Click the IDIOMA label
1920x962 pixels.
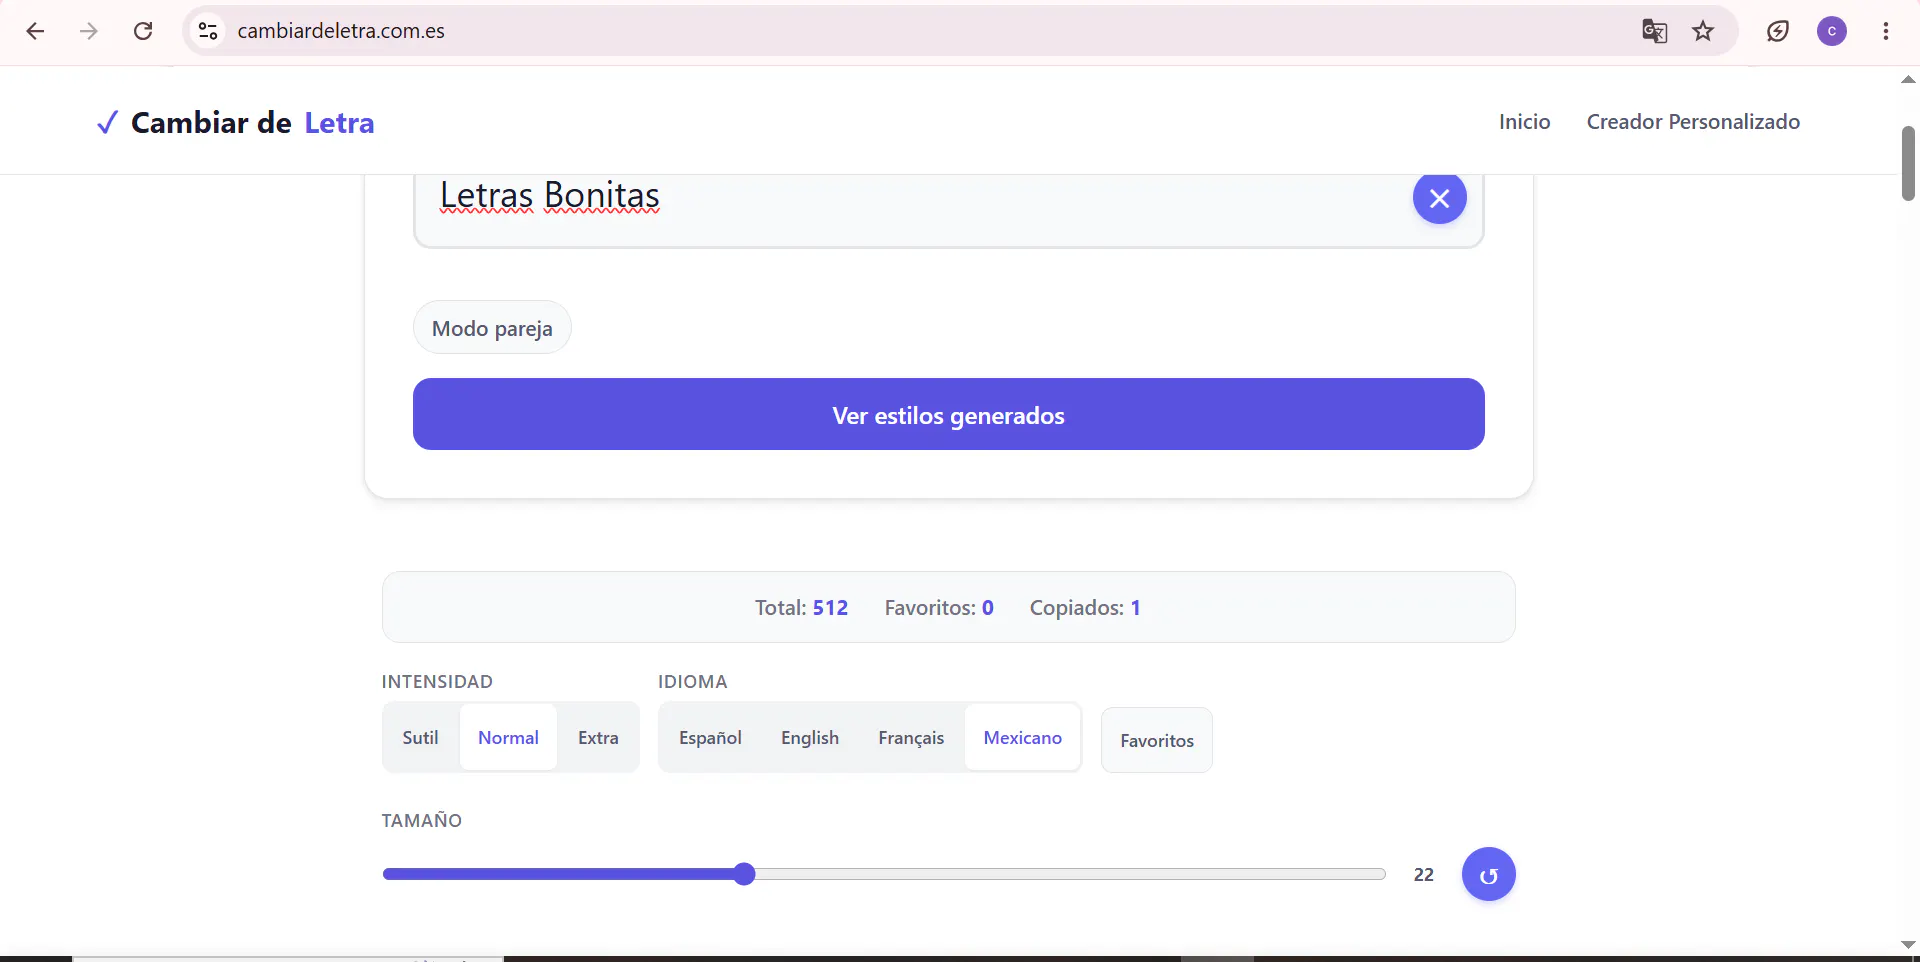(692, 682)
